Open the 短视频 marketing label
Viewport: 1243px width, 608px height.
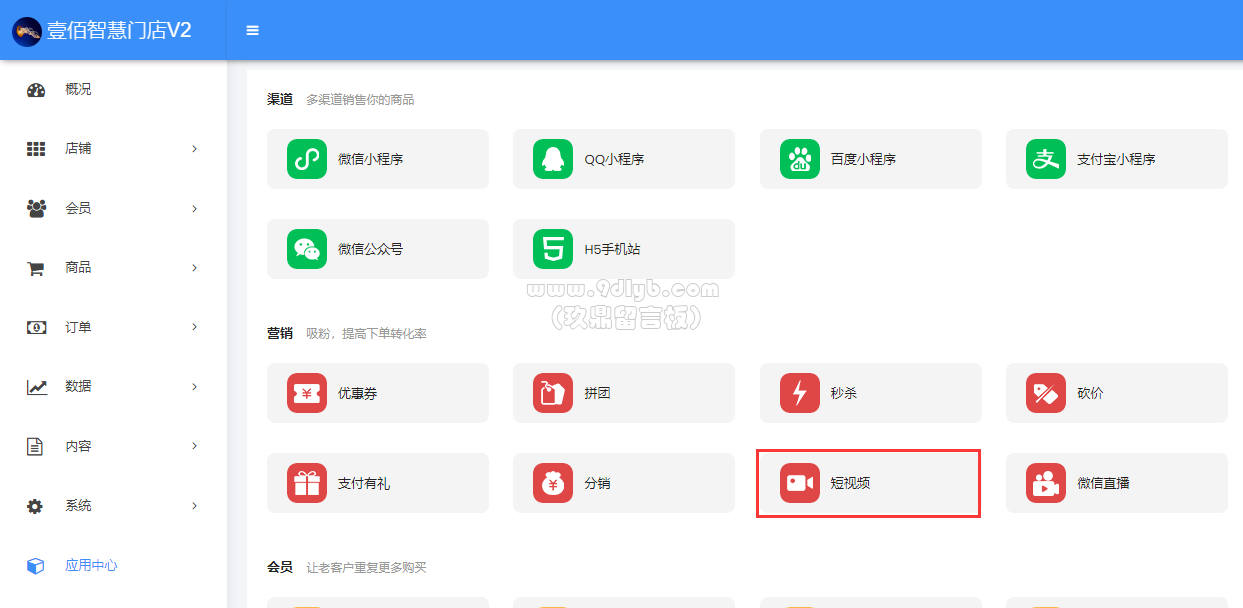[850, 483]
